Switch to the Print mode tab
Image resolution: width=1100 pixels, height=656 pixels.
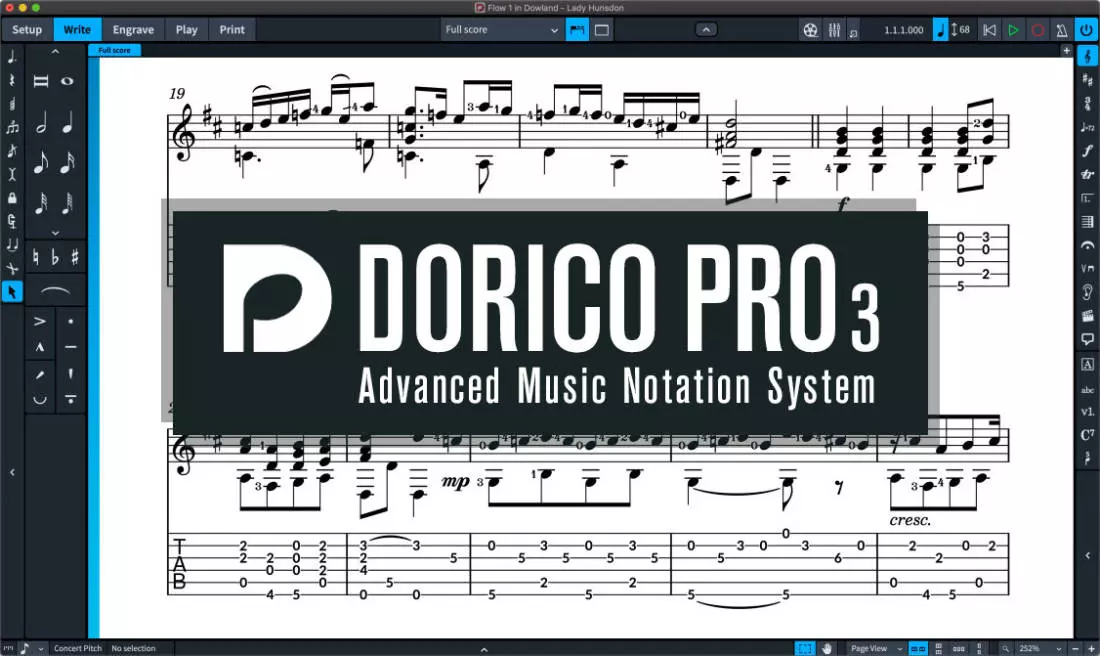coord(232,30)
